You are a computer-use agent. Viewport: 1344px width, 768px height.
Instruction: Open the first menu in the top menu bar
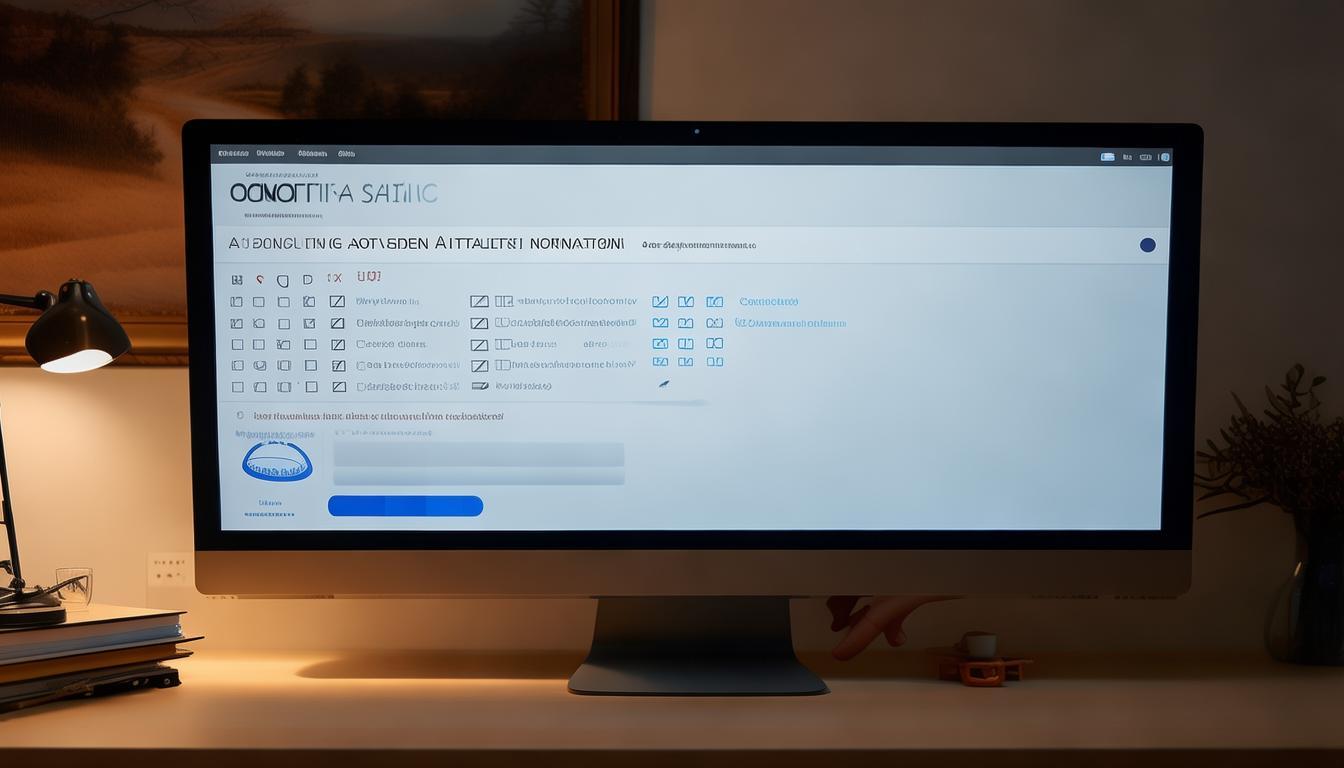[x=233, y=154]
